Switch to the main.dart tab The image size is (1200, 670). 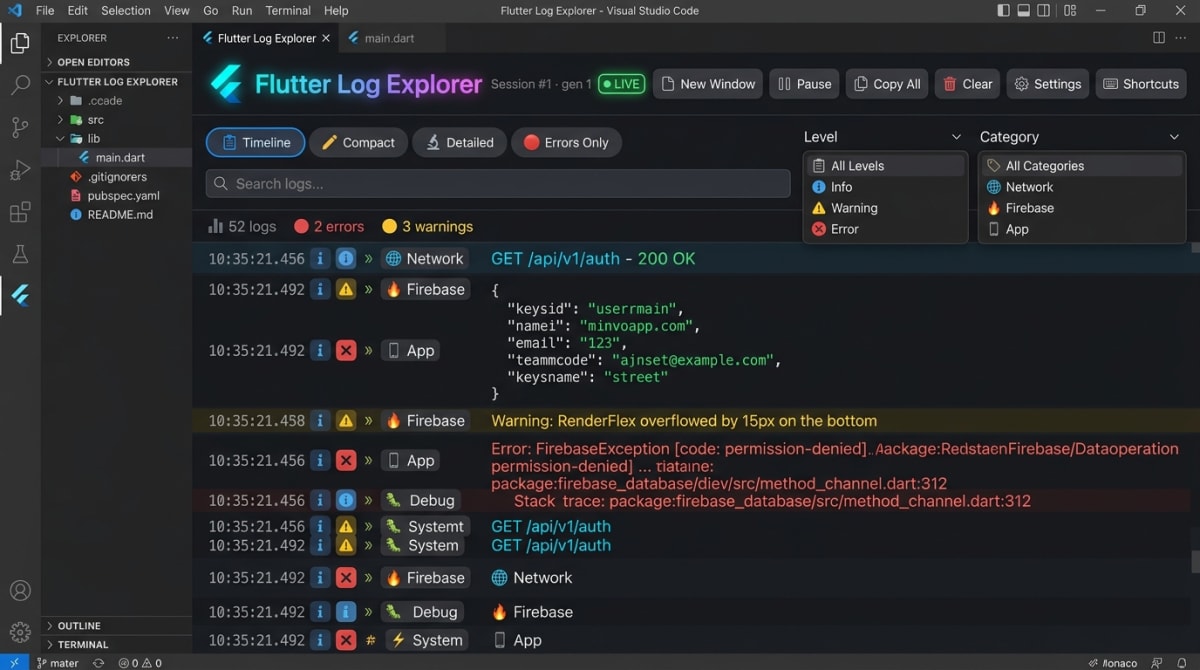click(390, 38)
